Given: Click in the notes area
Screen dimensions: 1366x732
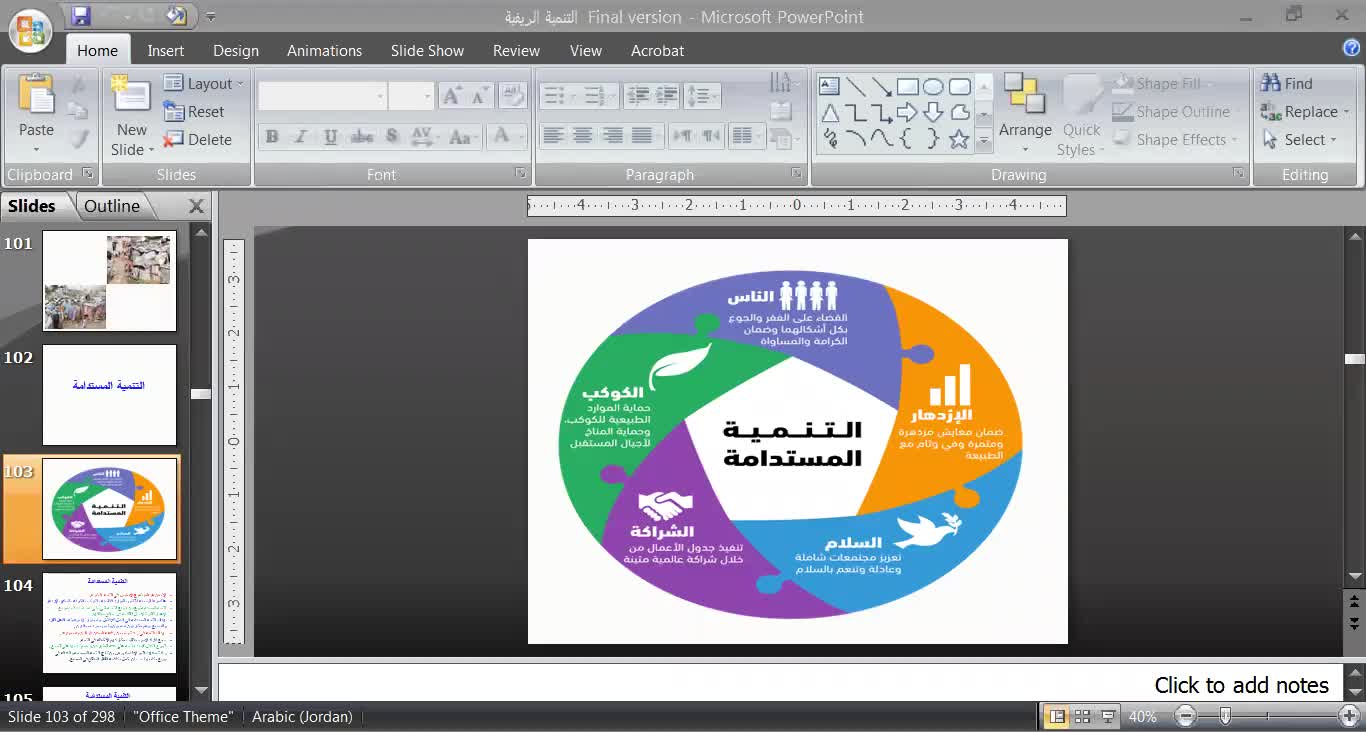Looking at the screenshot, I should click(x=780, y=685).
